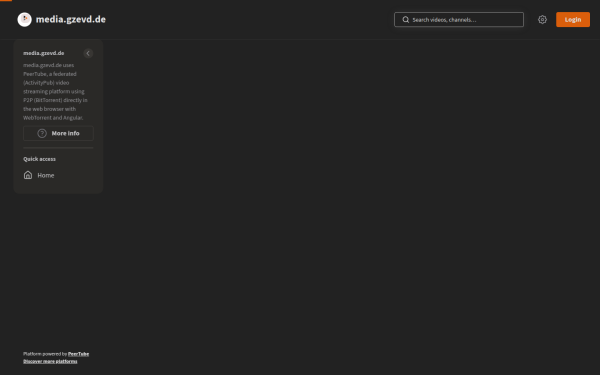The image size is (600, 375).
Task: Open the settings gear icon
Action: (x=542, y=20)
